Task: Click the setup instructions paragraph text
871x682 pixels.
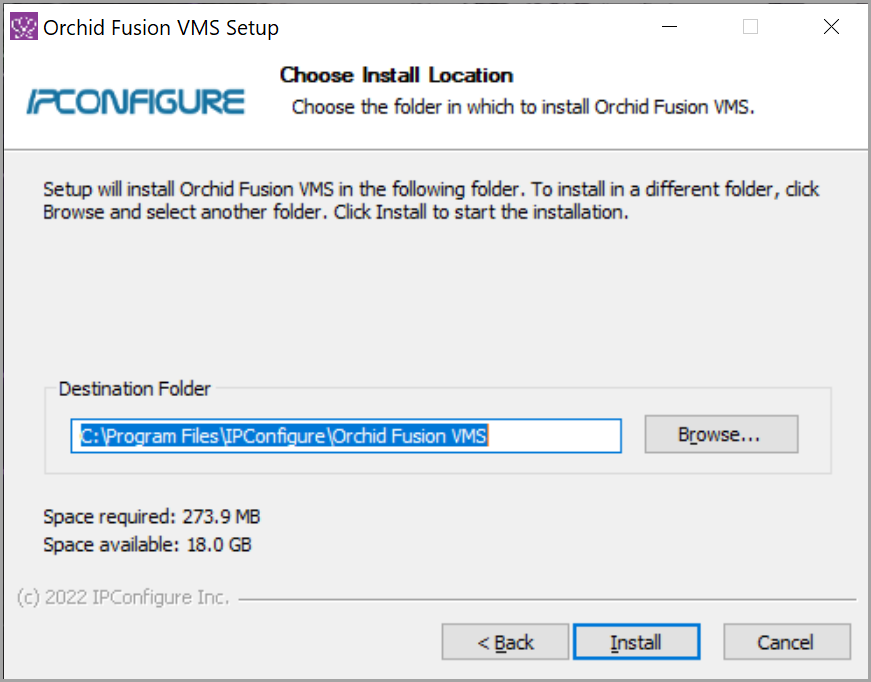Action: pyautogui.click(x=431, y=201)
